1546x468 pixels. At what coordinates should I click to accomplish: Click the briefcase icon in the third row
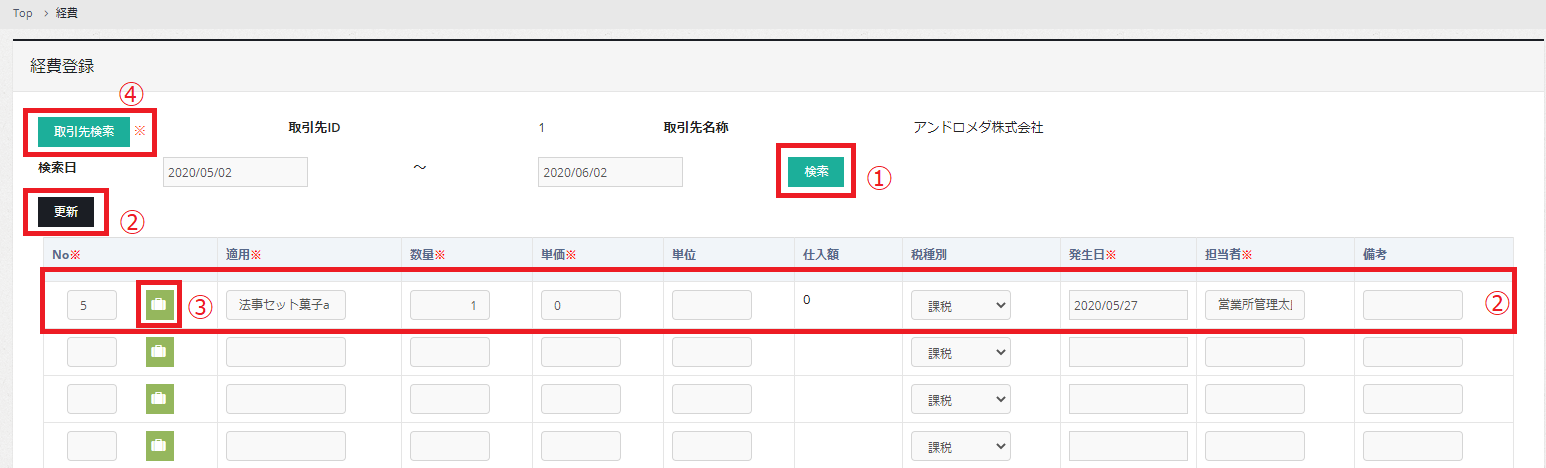pos(158,398)
